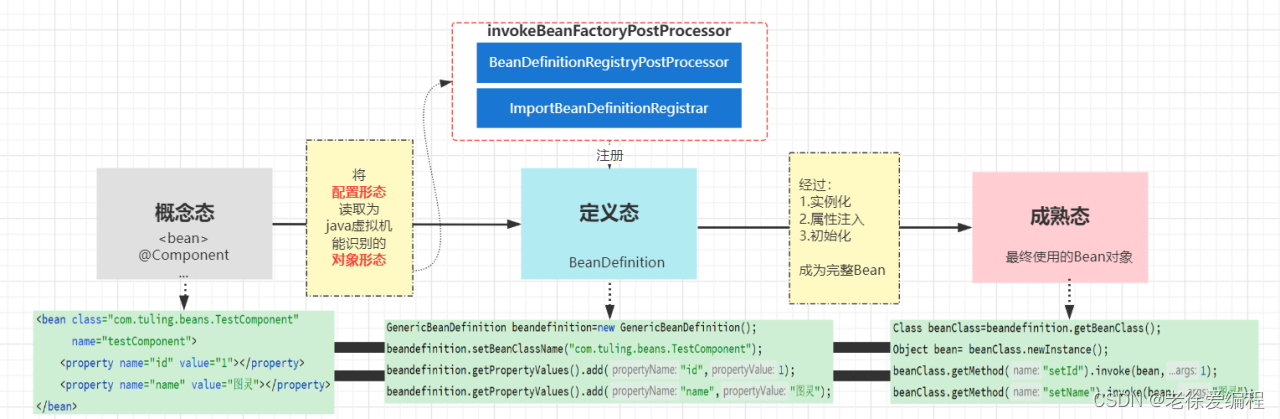1280x419 pixels.
Task: Click the red 对象形态 text
Action: click(359, 260)
